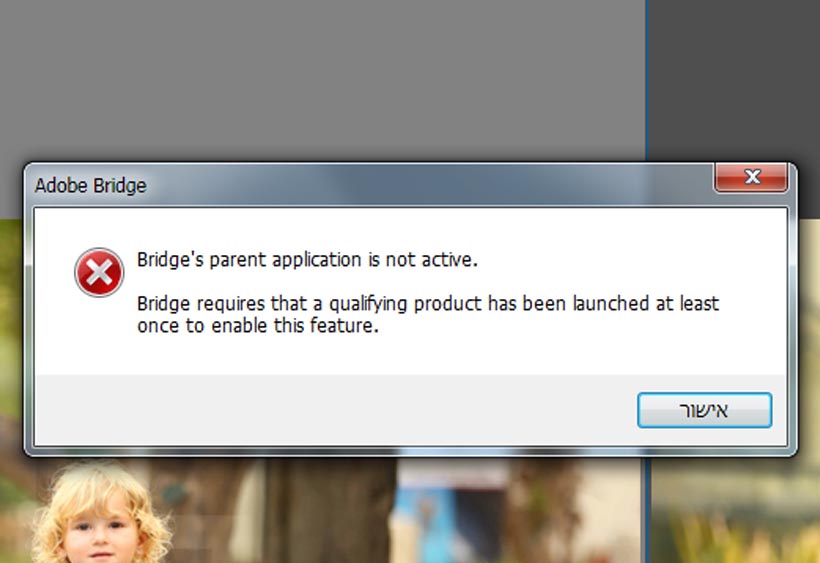The width and height of the screenshot is (820, 563).
Task: Click the Hebrew אישור confirmation button
Action: click(704, 410)
